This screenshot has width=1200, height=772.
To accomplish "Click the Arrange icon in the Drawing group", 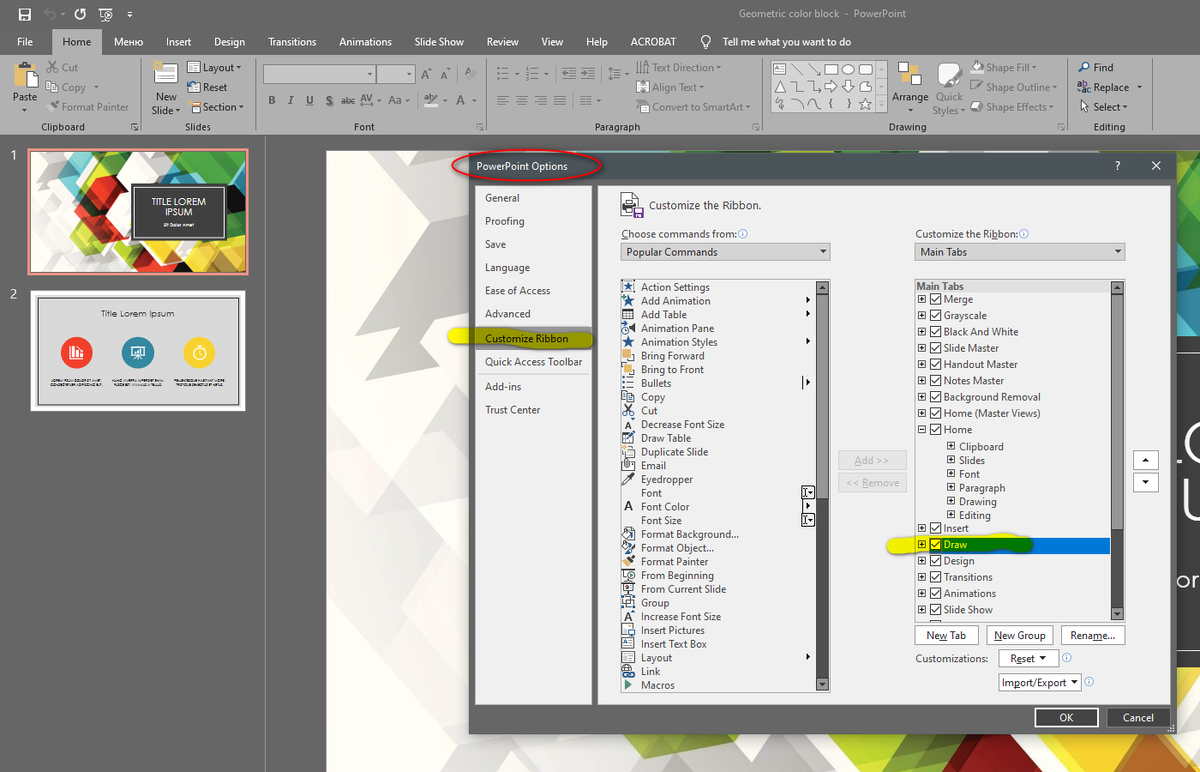I will pyautogui.click(x=910, y=75).
